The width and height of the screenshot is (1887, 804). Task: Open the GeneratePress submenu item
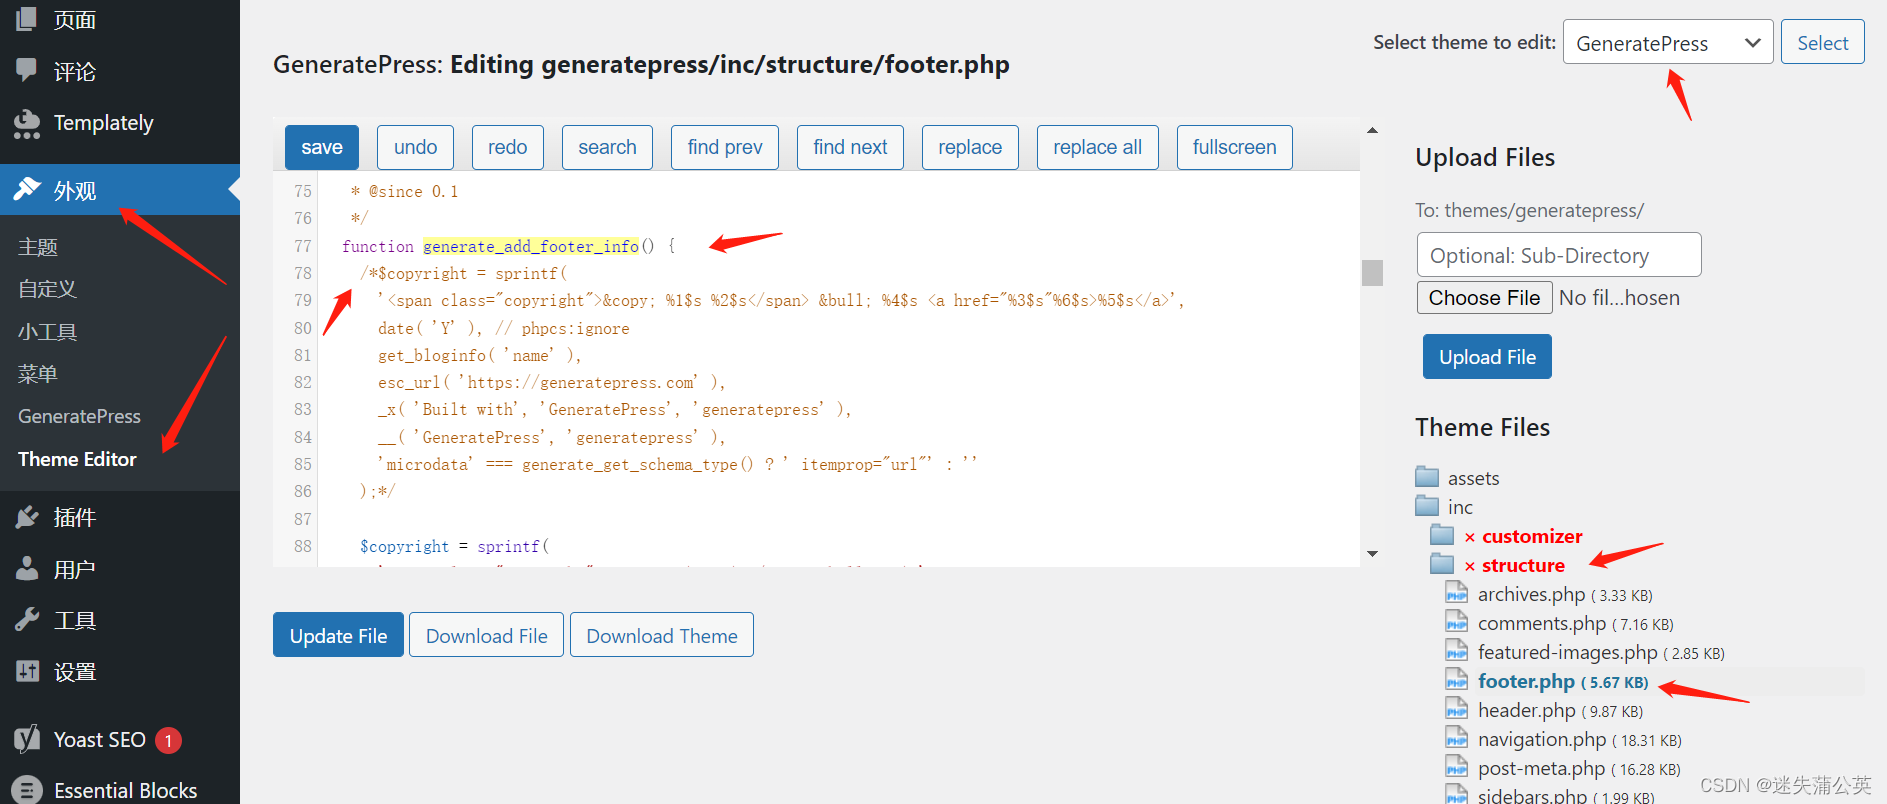[x=79, y=416]
